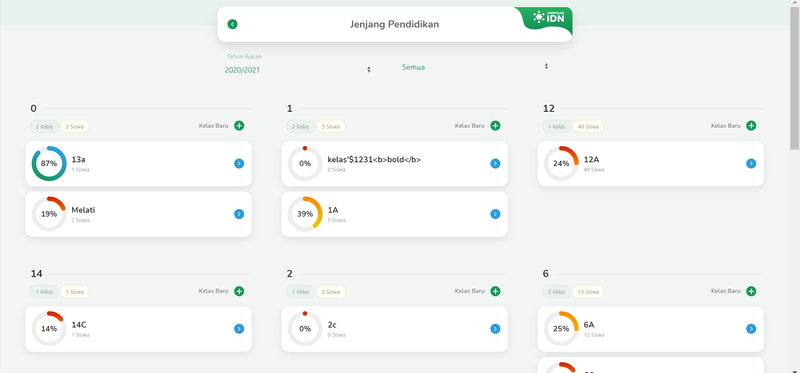Open class 14C arrow button
This screenshot has height=373, width=800.
(x=239, y=329)
